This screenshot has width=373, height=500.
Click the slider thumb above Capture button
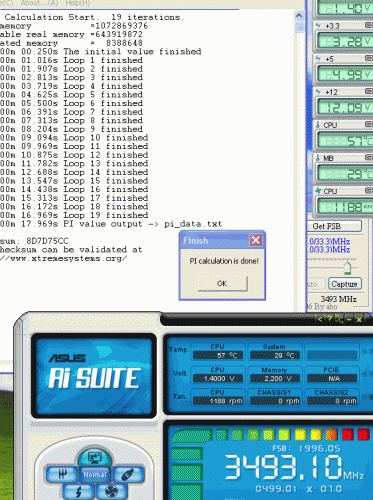coord(347,268)
